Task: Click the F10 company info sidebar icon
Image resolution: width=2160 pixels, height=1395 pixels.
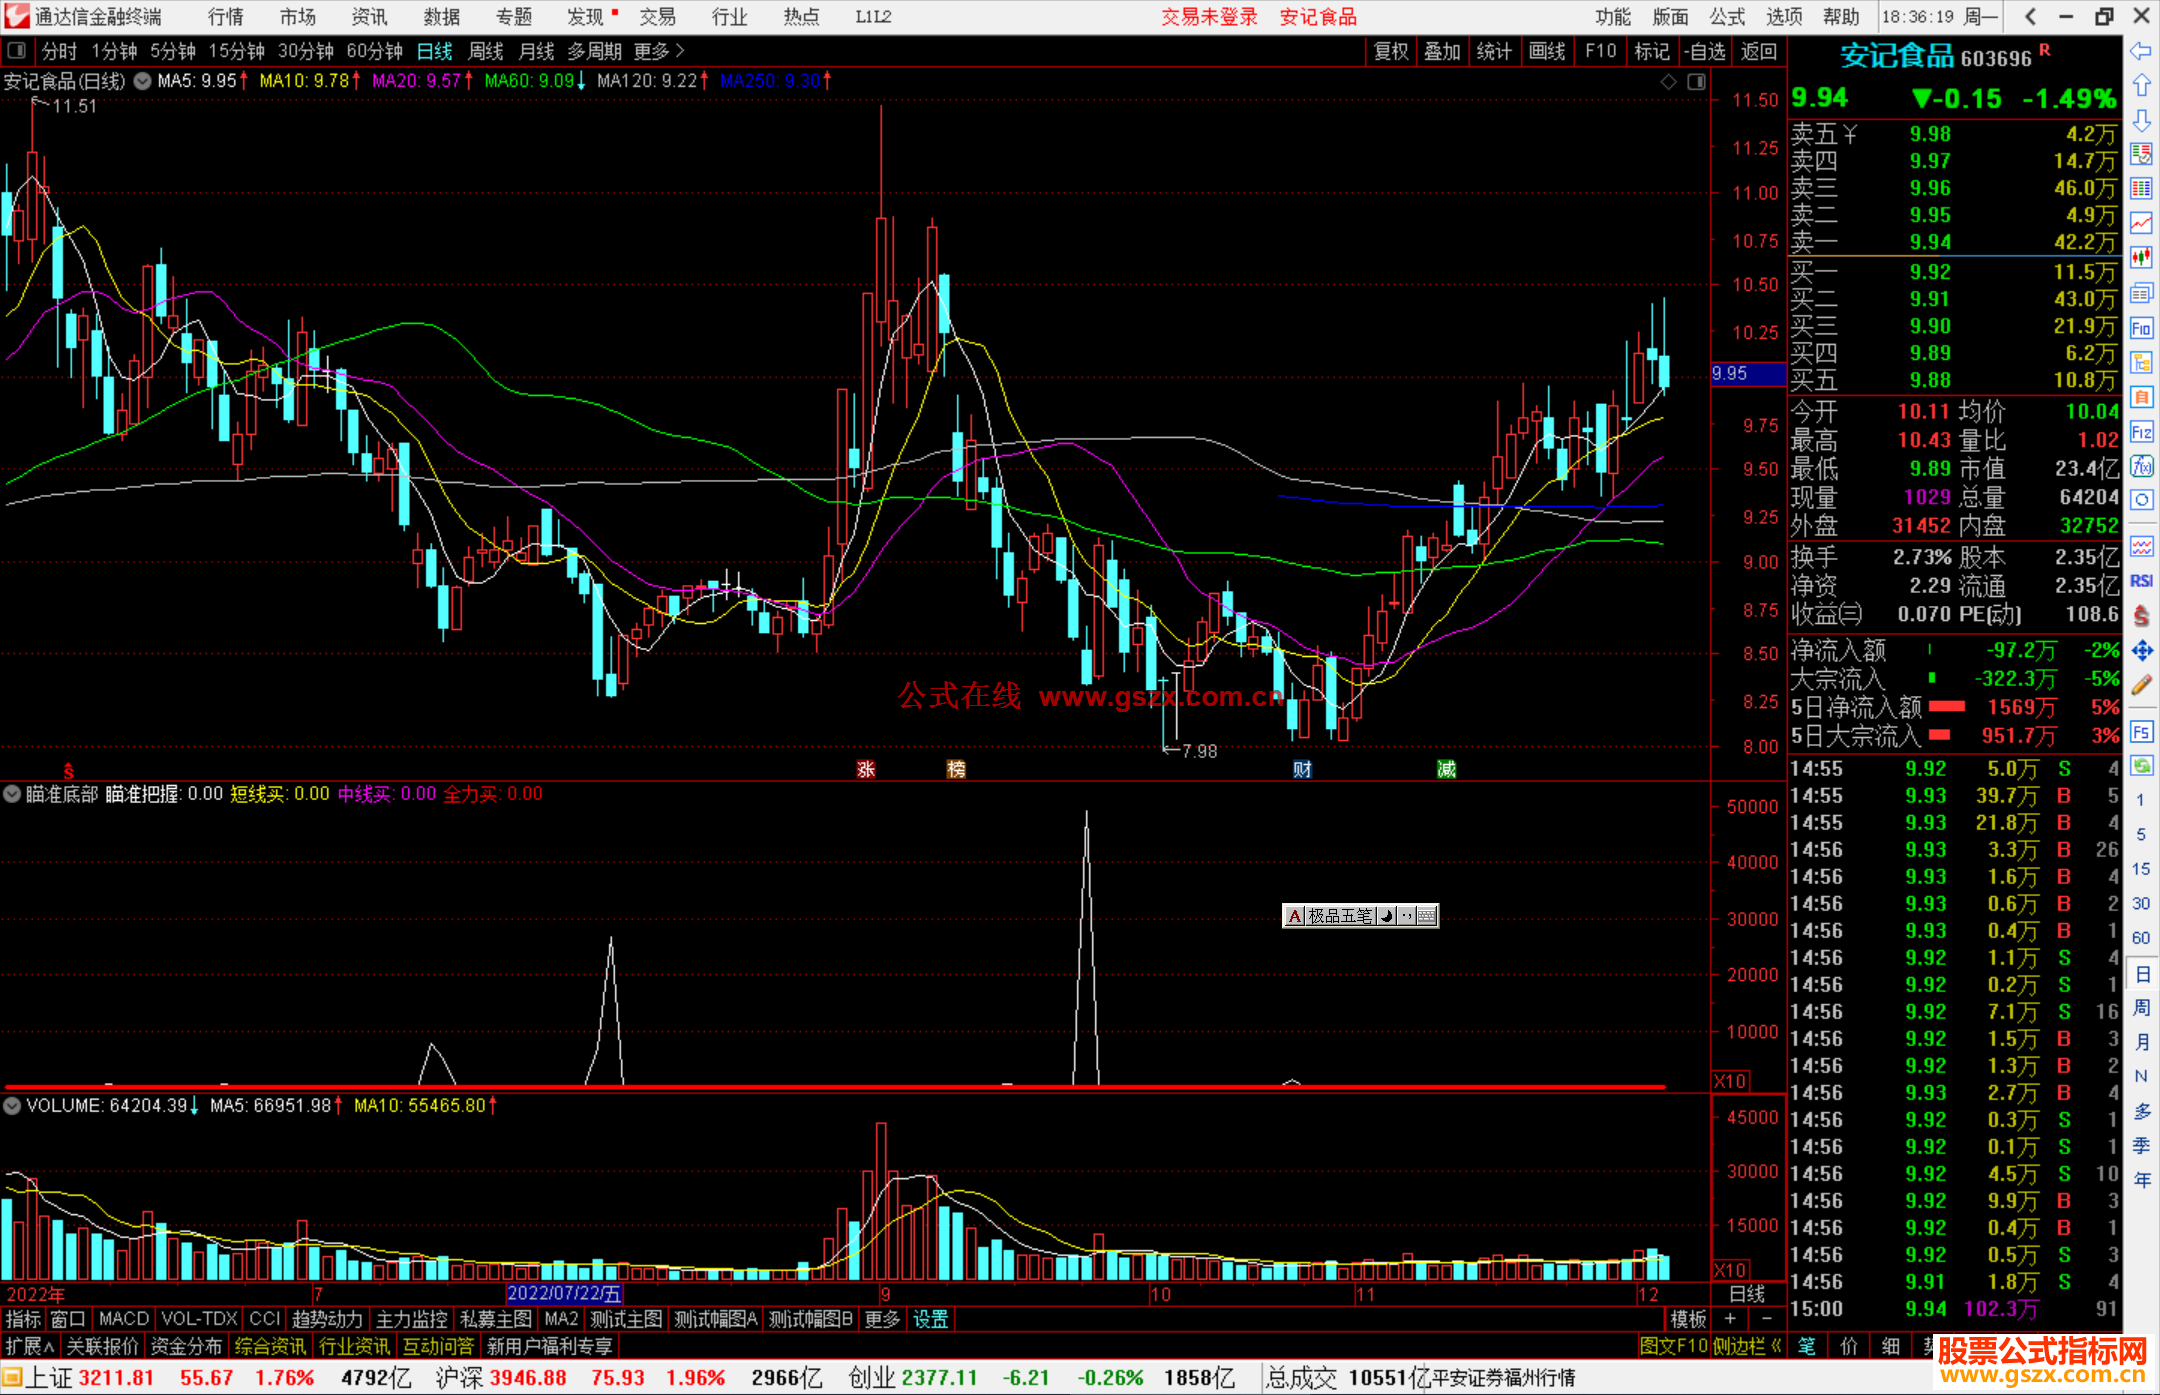Action: [2141, 328]
